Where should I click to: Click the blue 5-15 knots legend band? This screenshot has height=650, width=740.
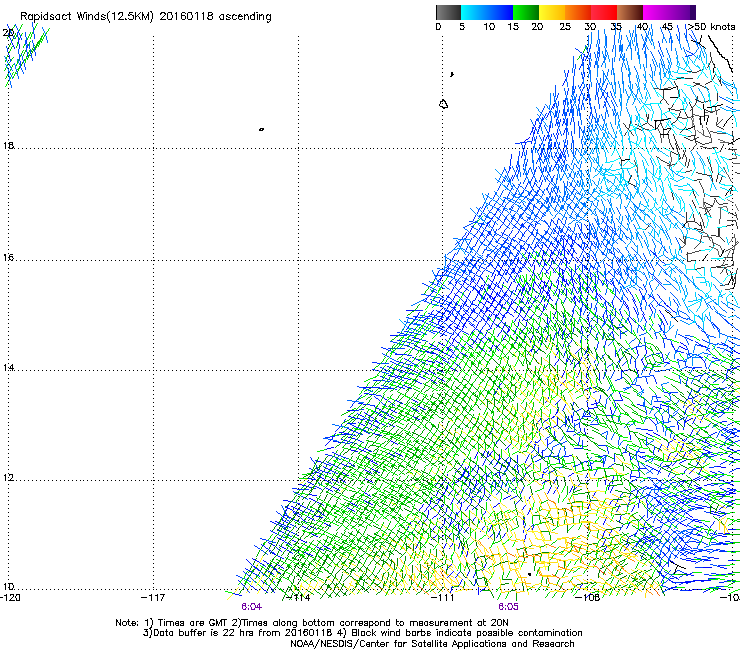(487, 12)
